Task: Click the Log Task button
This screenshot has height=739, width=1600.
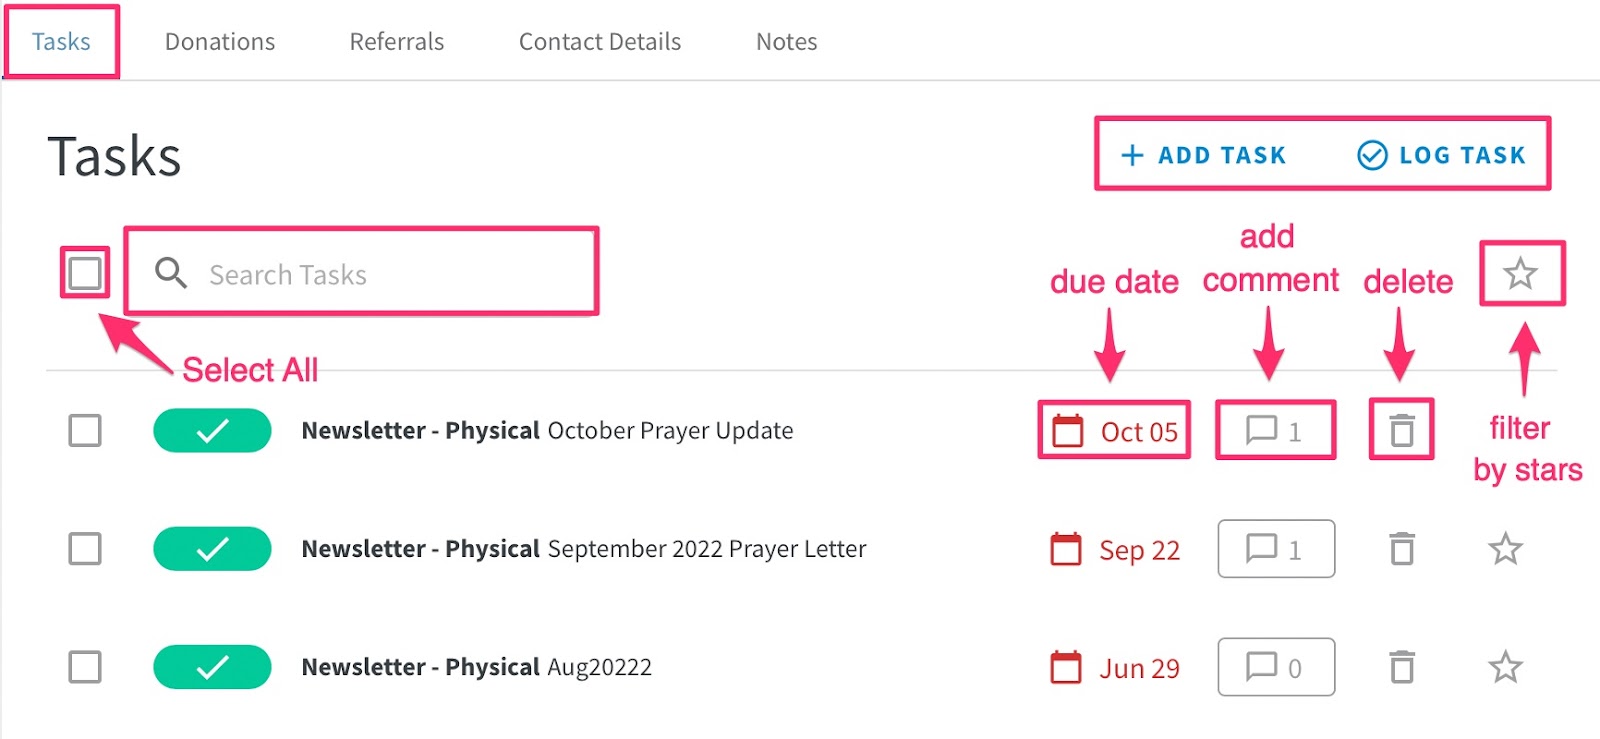Action: click(1441, 155)
